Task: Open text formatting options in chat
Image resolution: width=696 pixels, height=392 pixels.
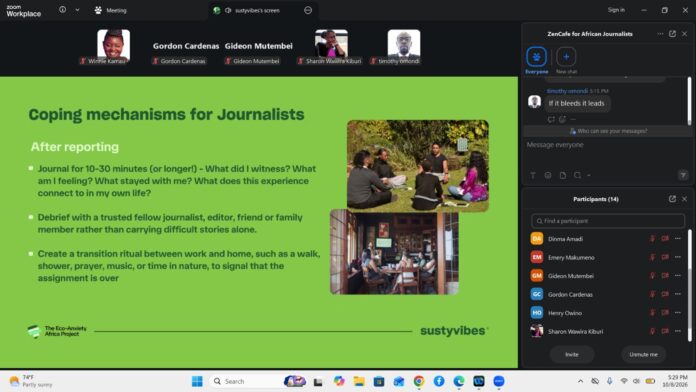Action: (533, 175)
